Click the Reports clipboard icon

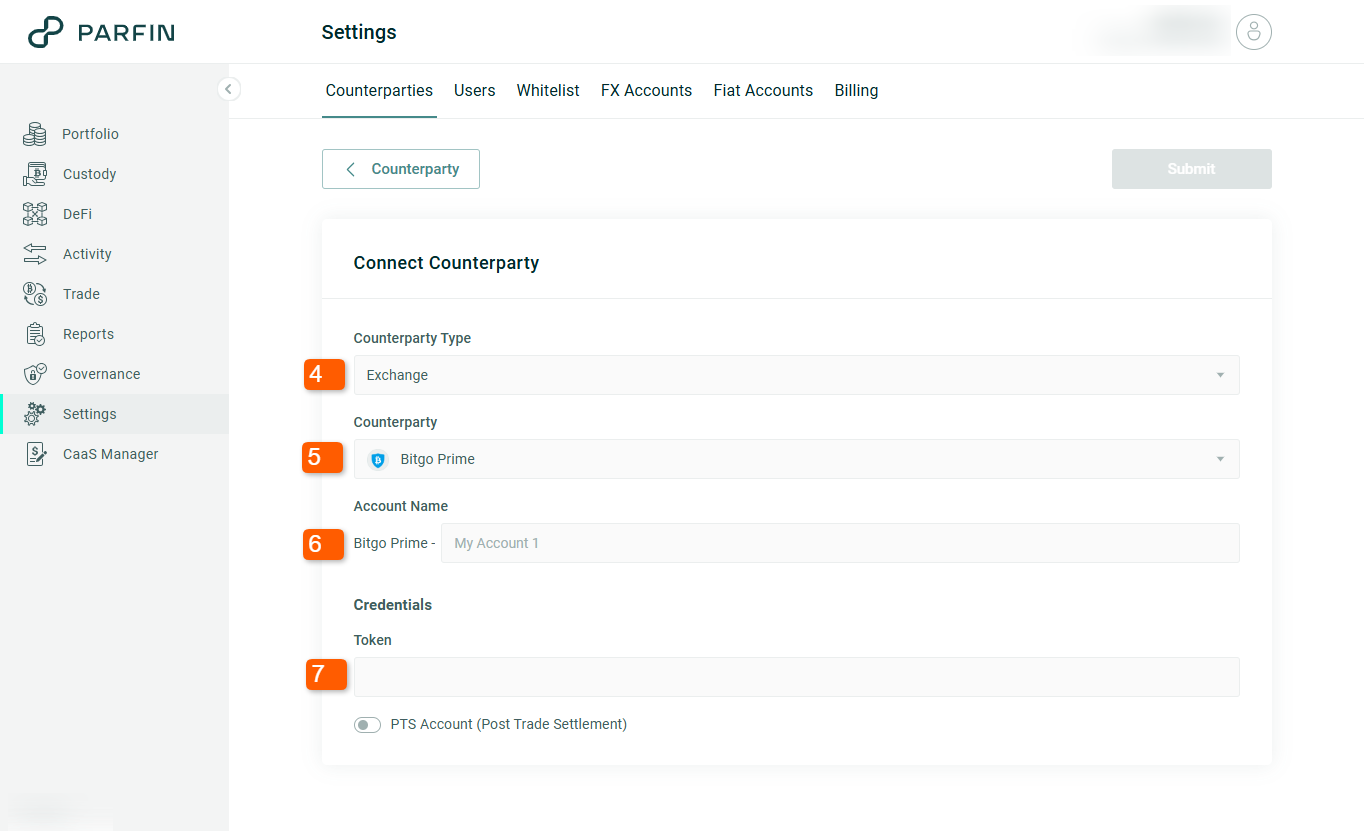click(x=35, y=334)
